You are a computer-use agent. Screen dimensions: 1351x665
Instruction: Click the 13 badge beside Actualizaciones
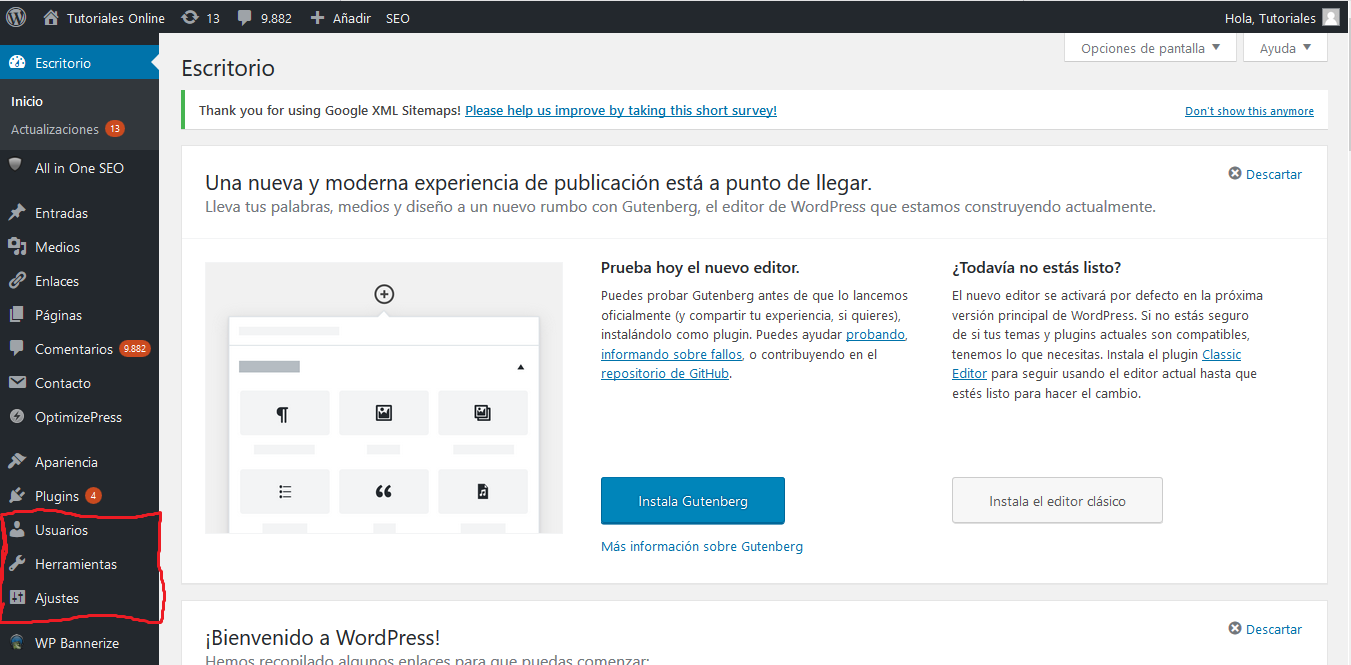click(x=115, y=129)
